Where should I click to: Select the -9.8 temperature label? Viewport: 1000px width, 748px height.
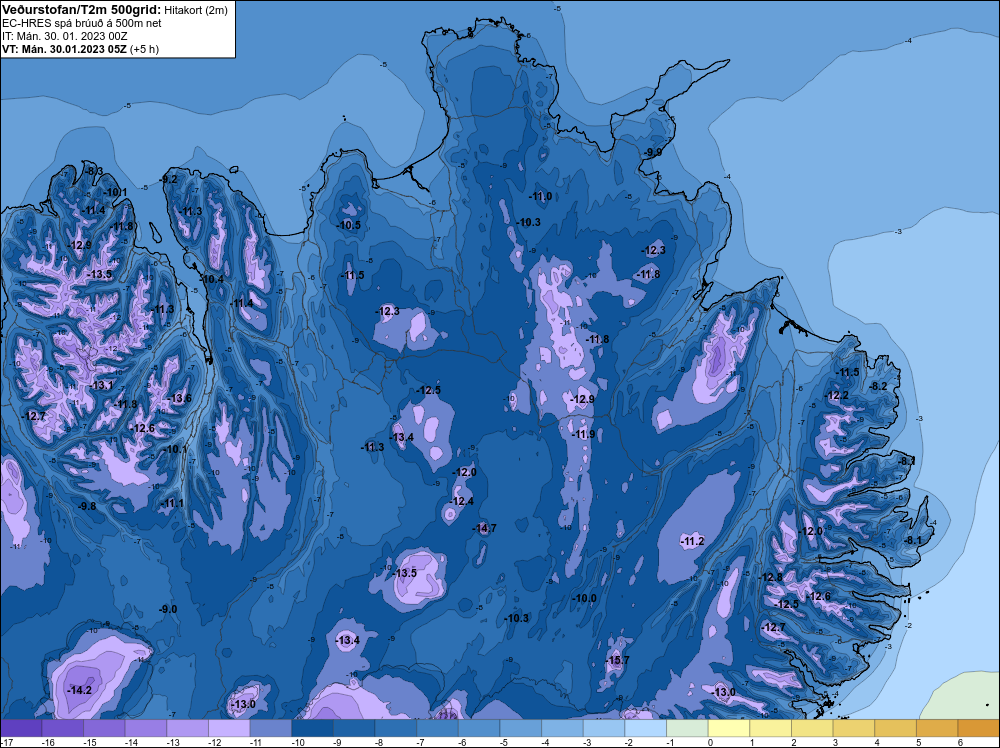coord(87,506)
